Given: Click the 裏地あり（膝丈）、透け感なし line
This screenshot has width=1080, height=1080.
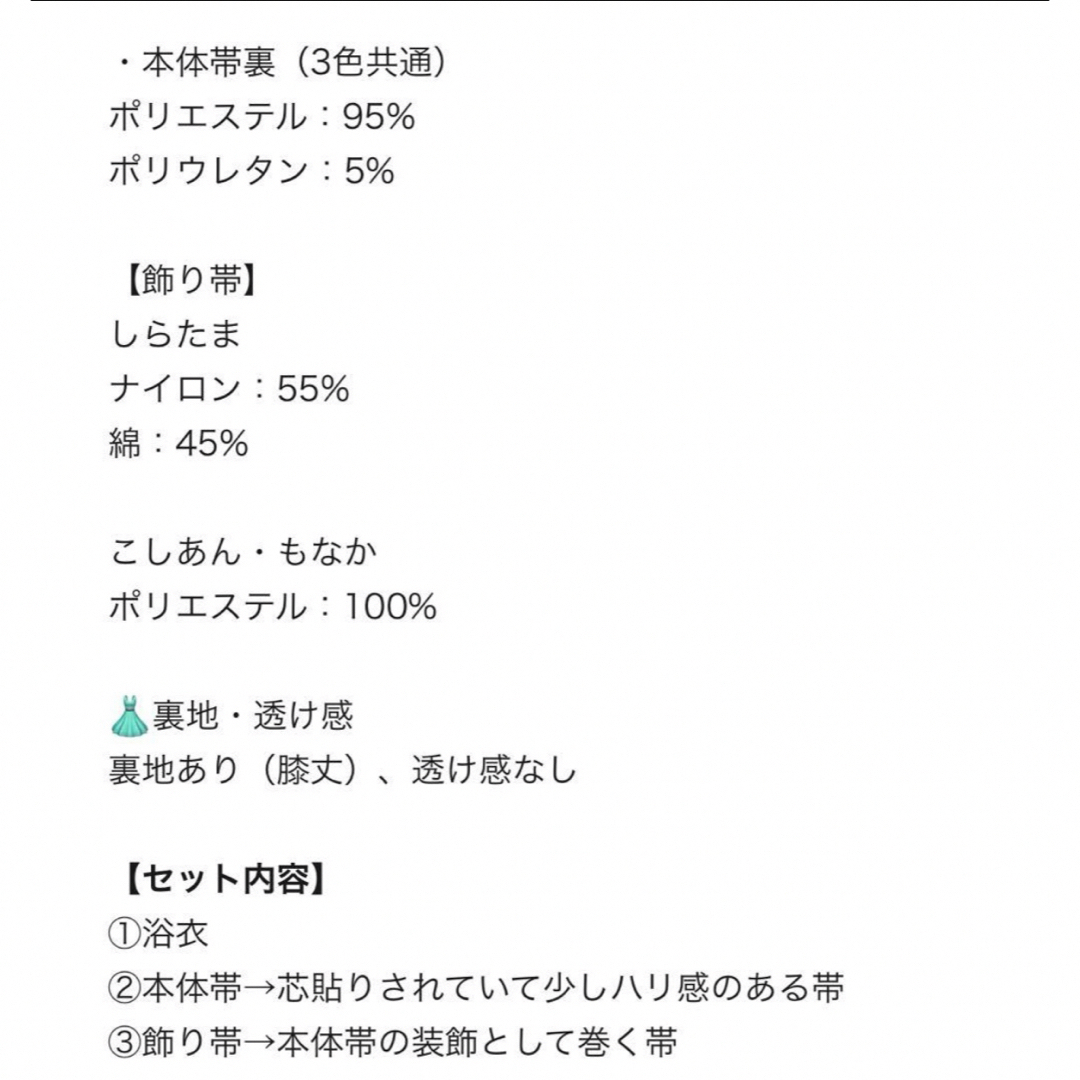Looking at the screenshot, I should 342,770.
